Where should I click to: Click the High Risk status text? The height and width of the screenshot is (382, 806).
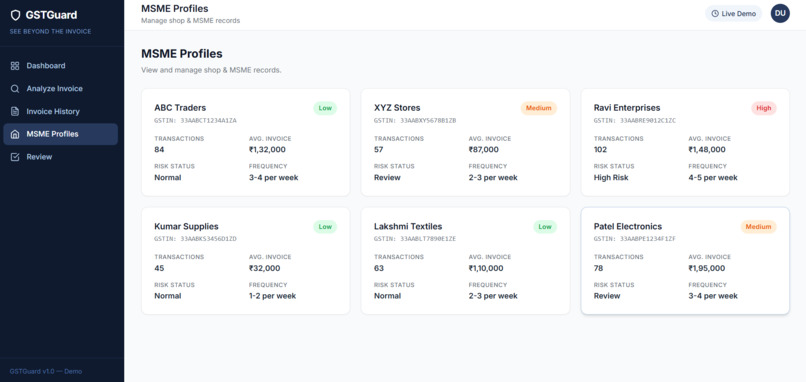point(611,177)
